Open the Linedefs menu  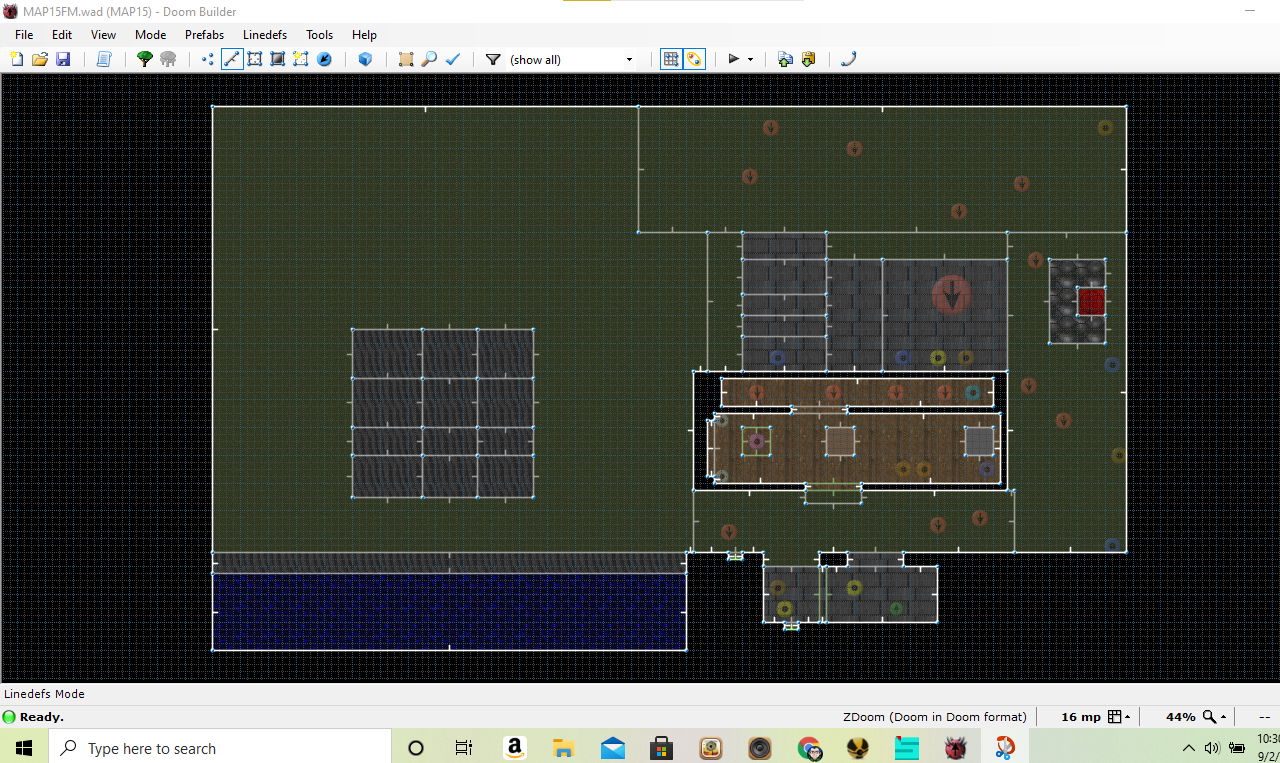point(265,34)
